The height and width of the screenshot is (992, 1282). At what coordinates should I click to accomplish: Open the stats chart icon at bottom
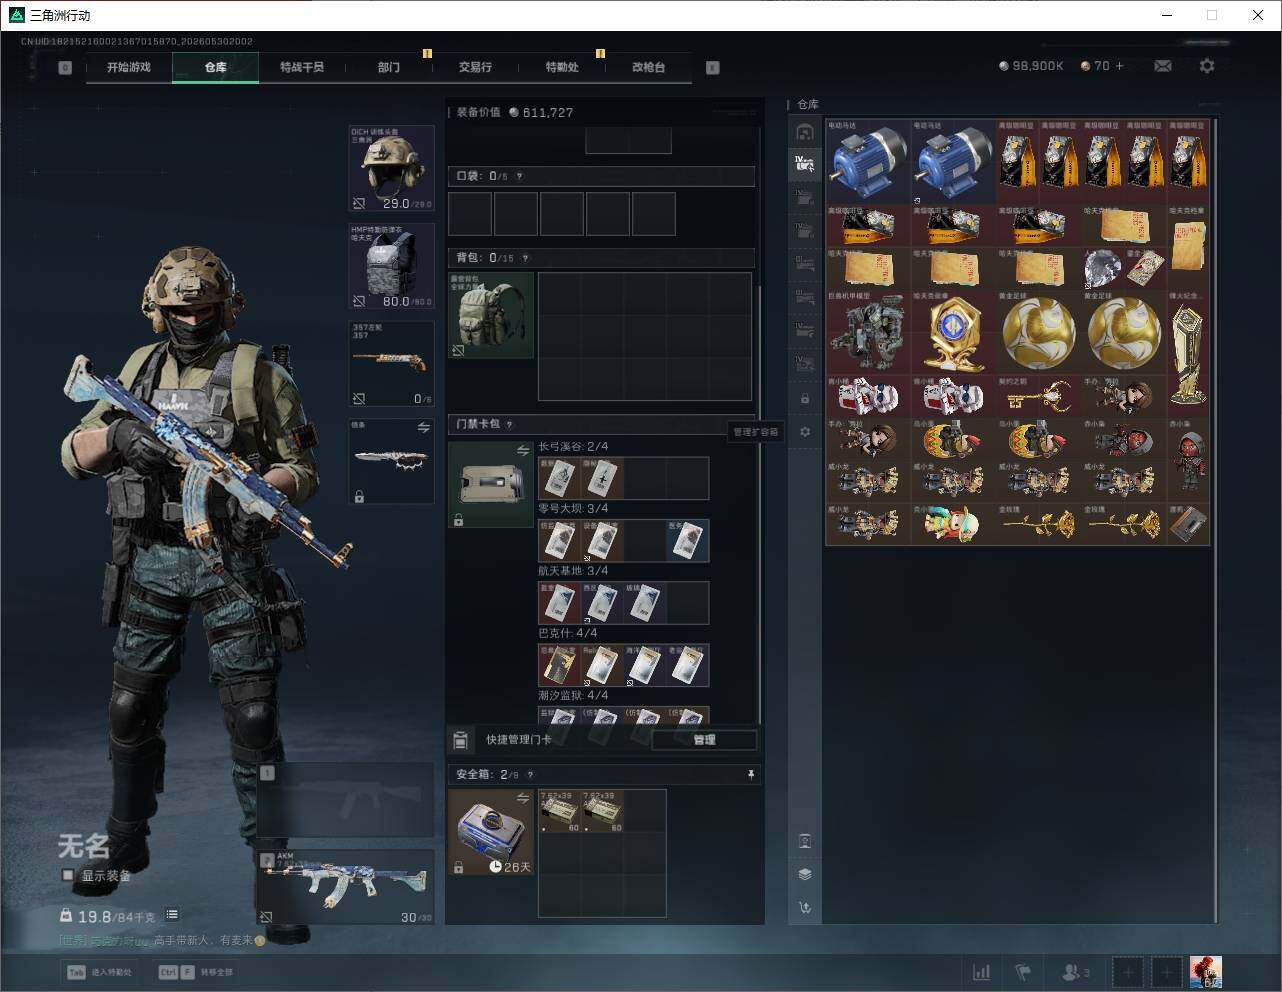982,971
